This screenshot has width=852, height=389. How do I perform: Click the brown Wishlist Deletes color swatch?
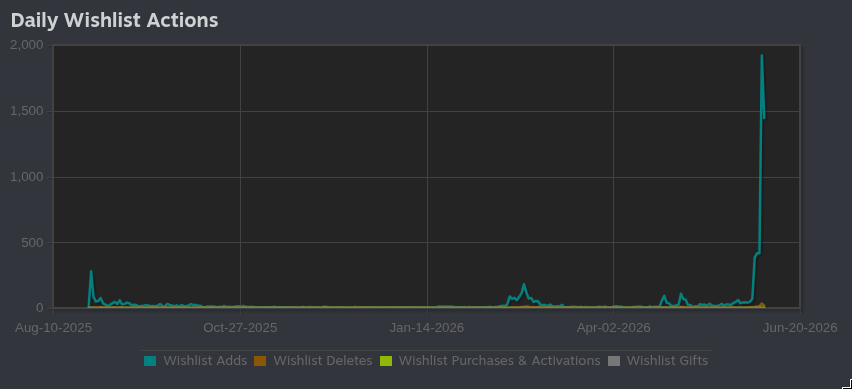260,361
